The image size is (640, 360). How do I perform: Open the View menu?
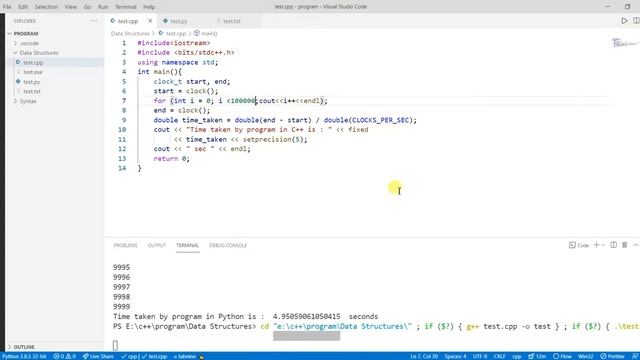coord(71,7)
